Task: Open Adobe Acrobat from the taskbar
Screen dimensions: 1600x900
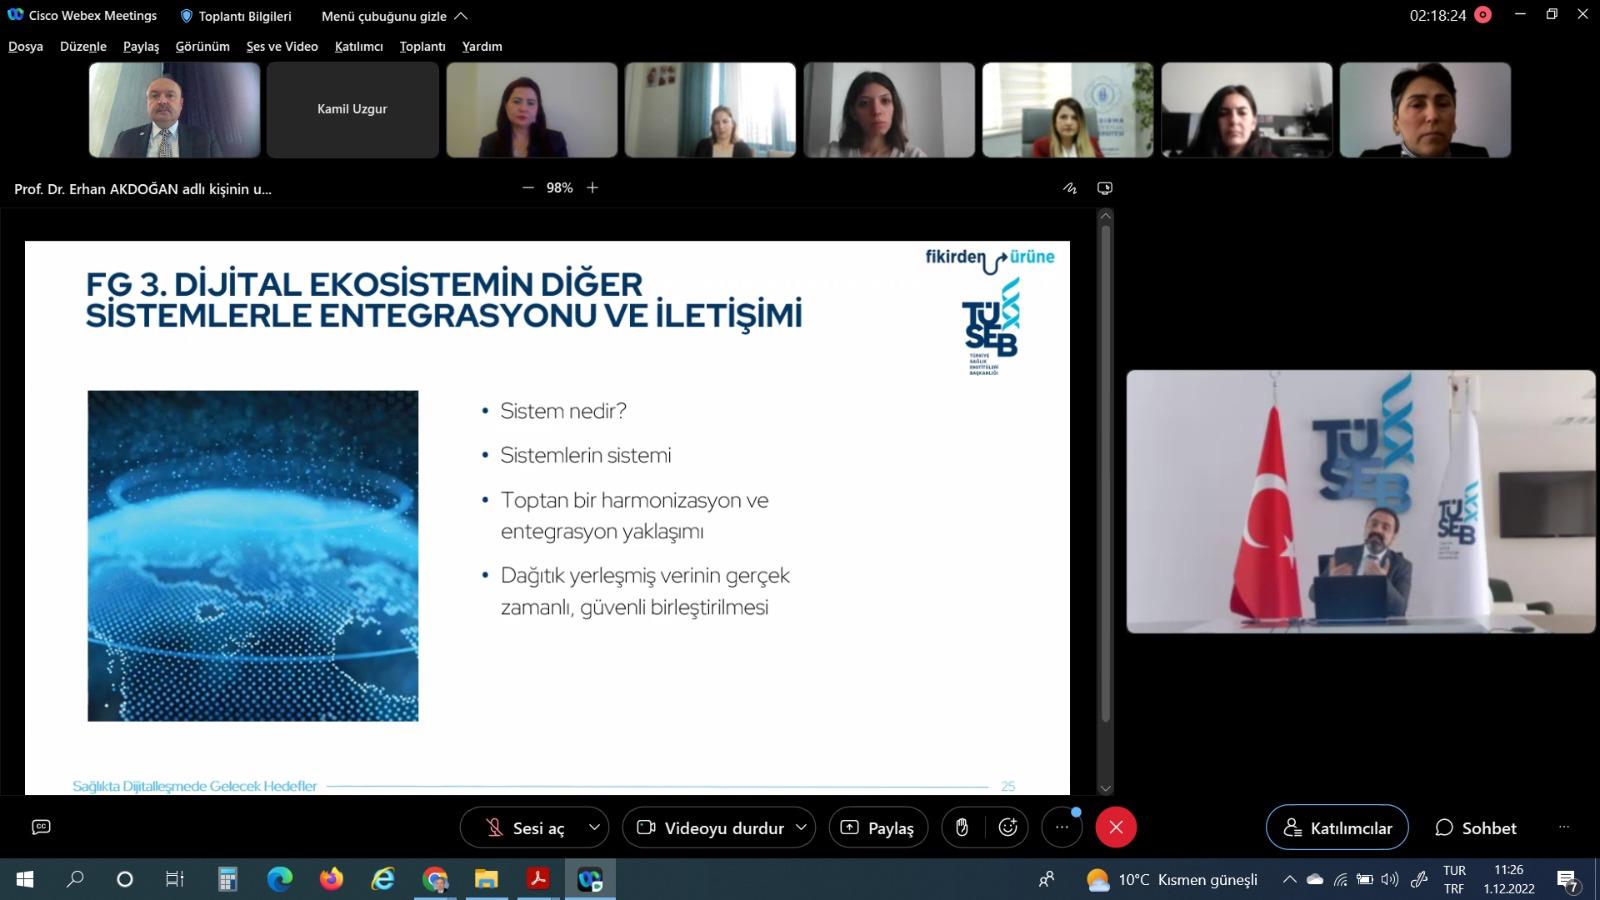Action: 538,880
